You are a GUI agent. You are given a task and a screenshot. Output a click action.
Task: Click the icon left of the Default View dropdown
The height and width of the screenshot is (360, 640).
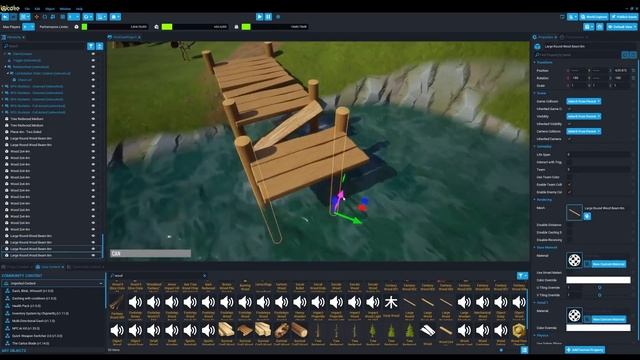click(600, 27)
